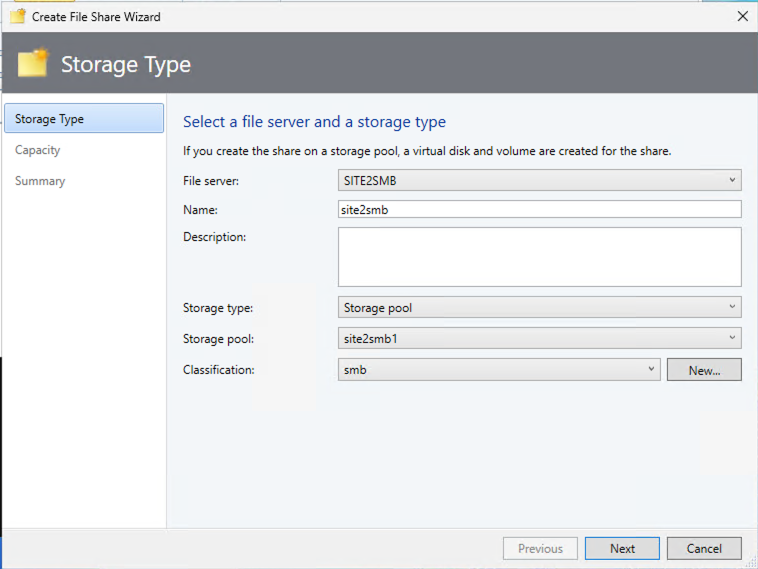
Task: Expand the Storage pool dropdown showing site2smb1
Action: tap(540, 338)
